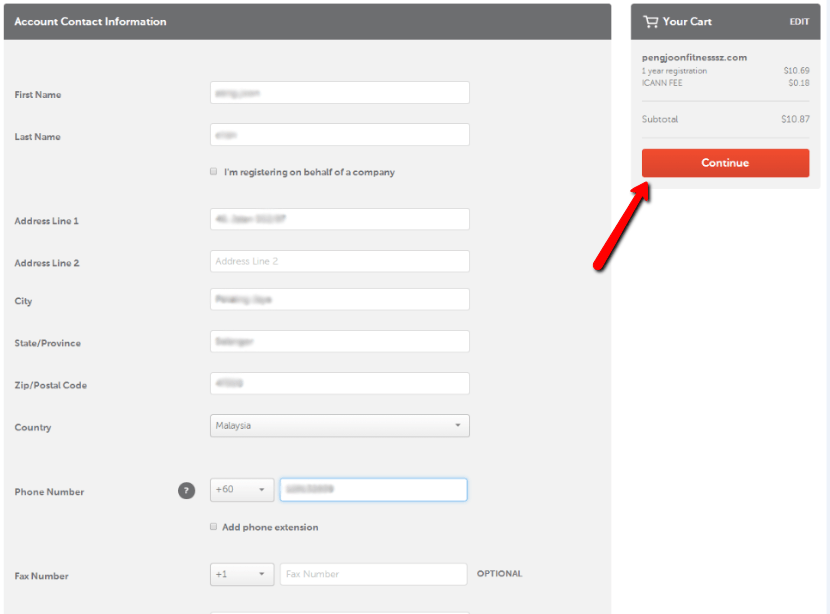Image resolution: width=830 pixels, height=614 pixels.
Task: Click into the First Name field
Action: 339,93
